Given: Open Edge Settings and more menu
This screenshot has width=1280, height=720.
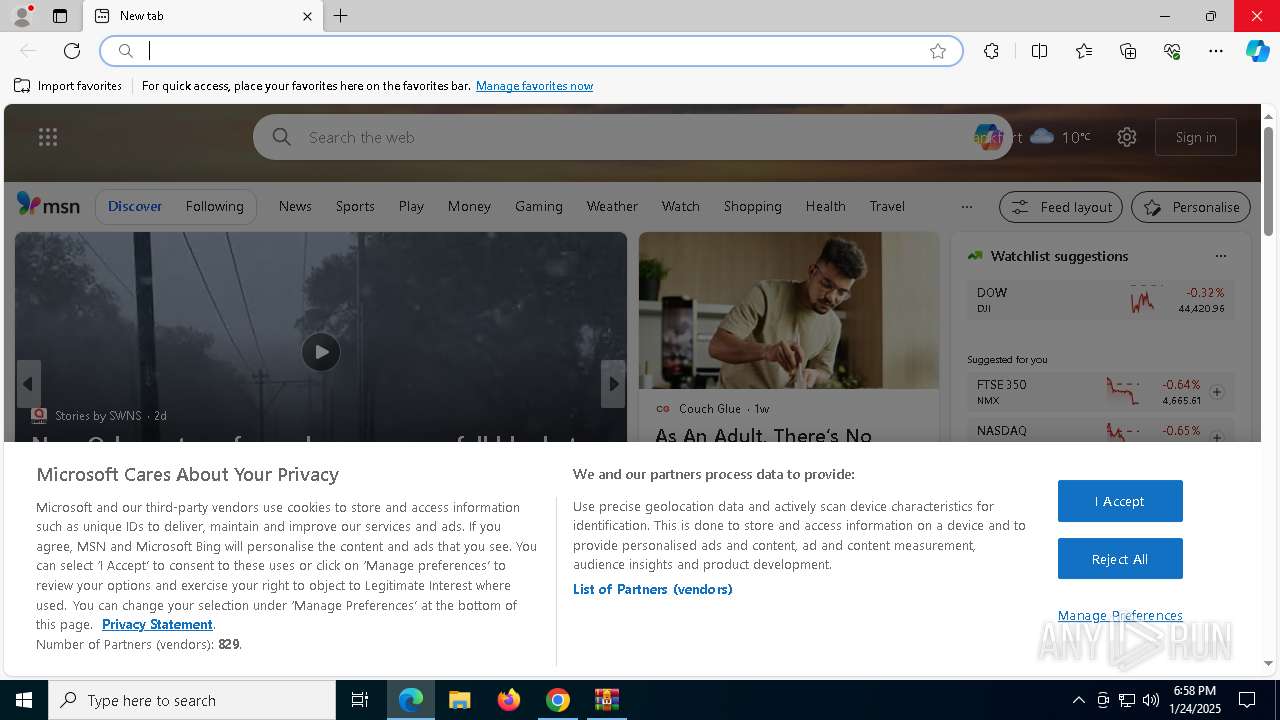Looking at the screenshot, I should pyautogui.click(x=1216, y=51).
